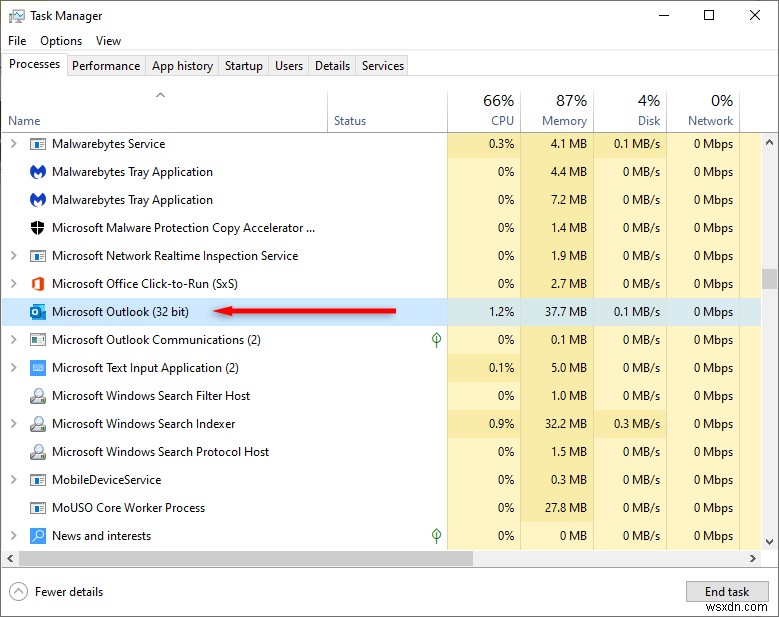Image resolution: width=779 pixels, height=617 pixels.
Task: Sort processes by the Name column header
Action: tap(164, 111)
